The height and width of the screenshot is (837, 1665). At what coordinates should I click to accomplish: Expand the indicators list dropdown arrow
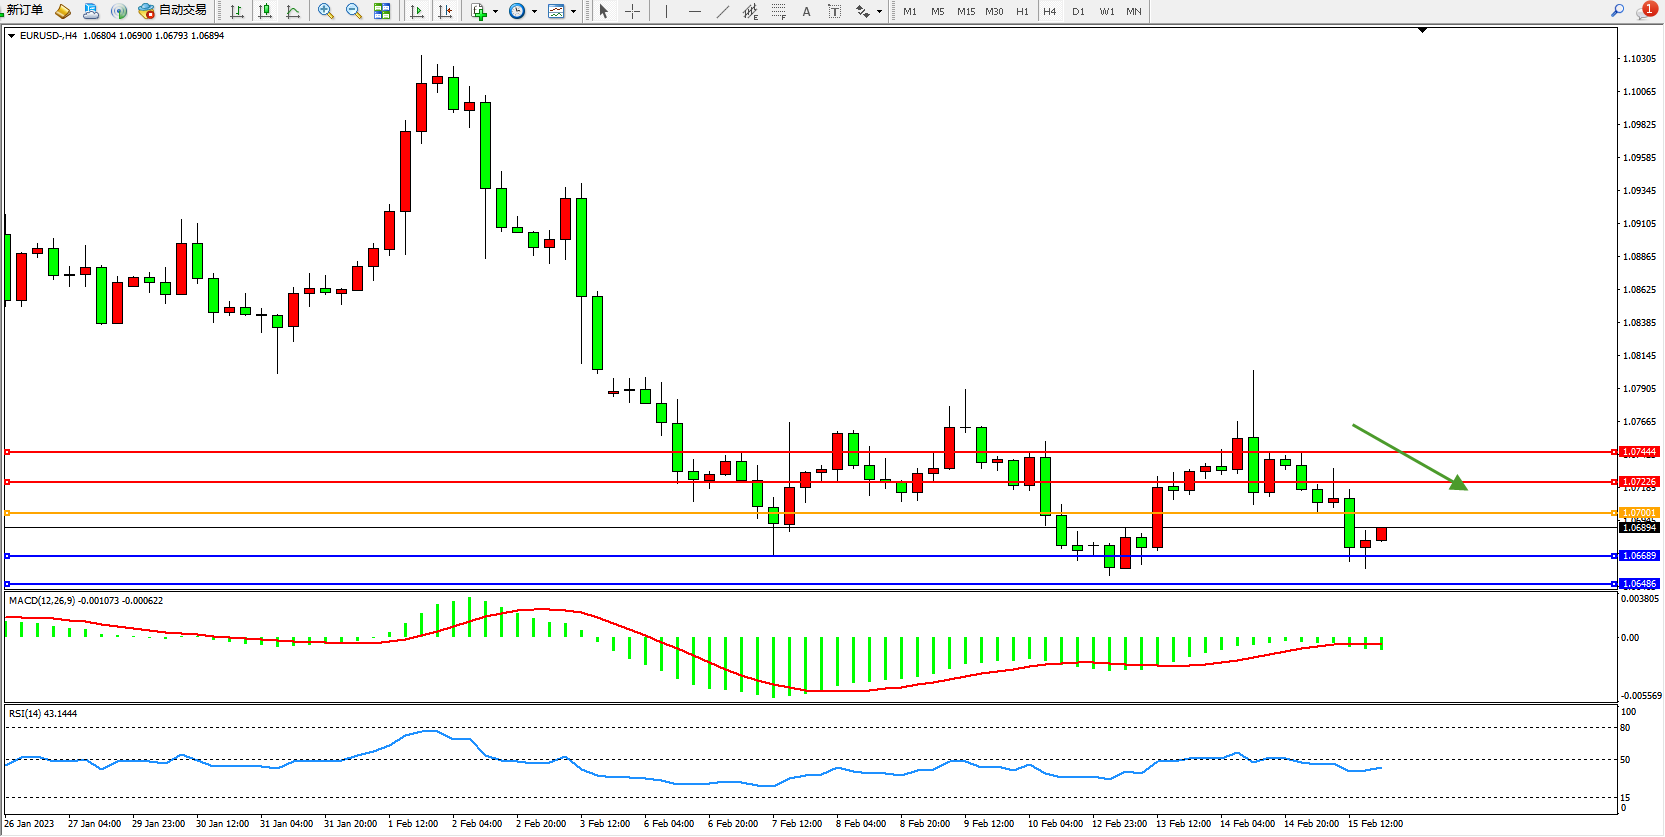495,12
